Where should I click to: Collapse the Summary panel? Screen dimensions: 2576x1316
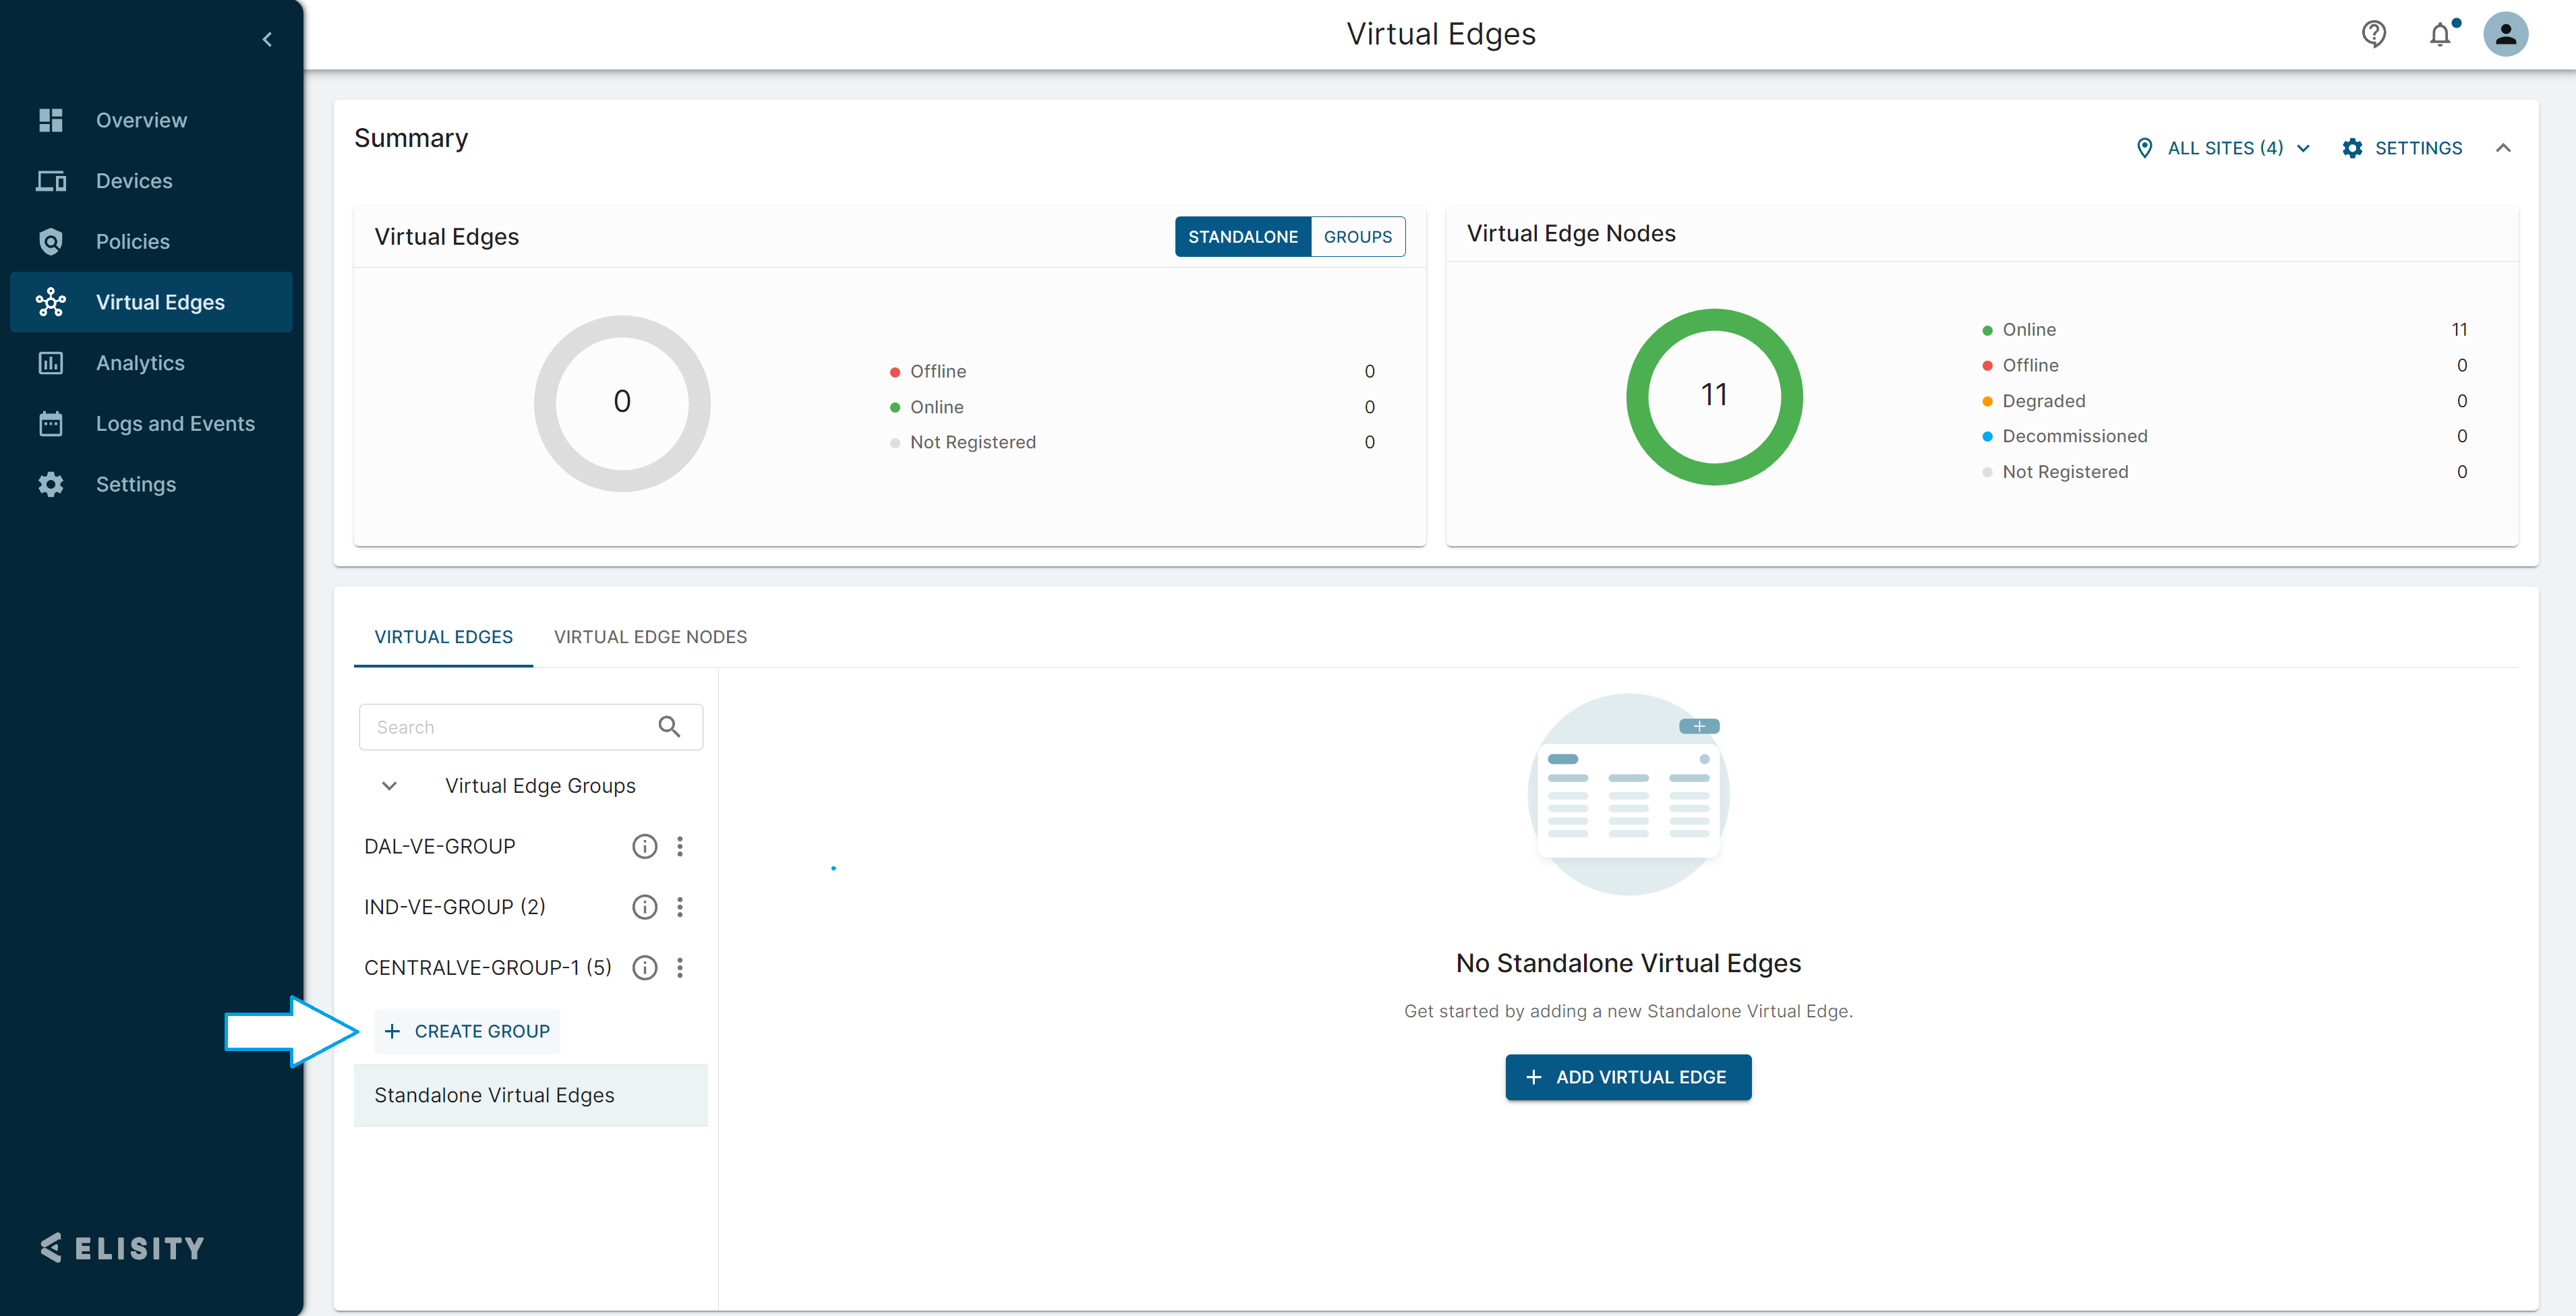2503,148
